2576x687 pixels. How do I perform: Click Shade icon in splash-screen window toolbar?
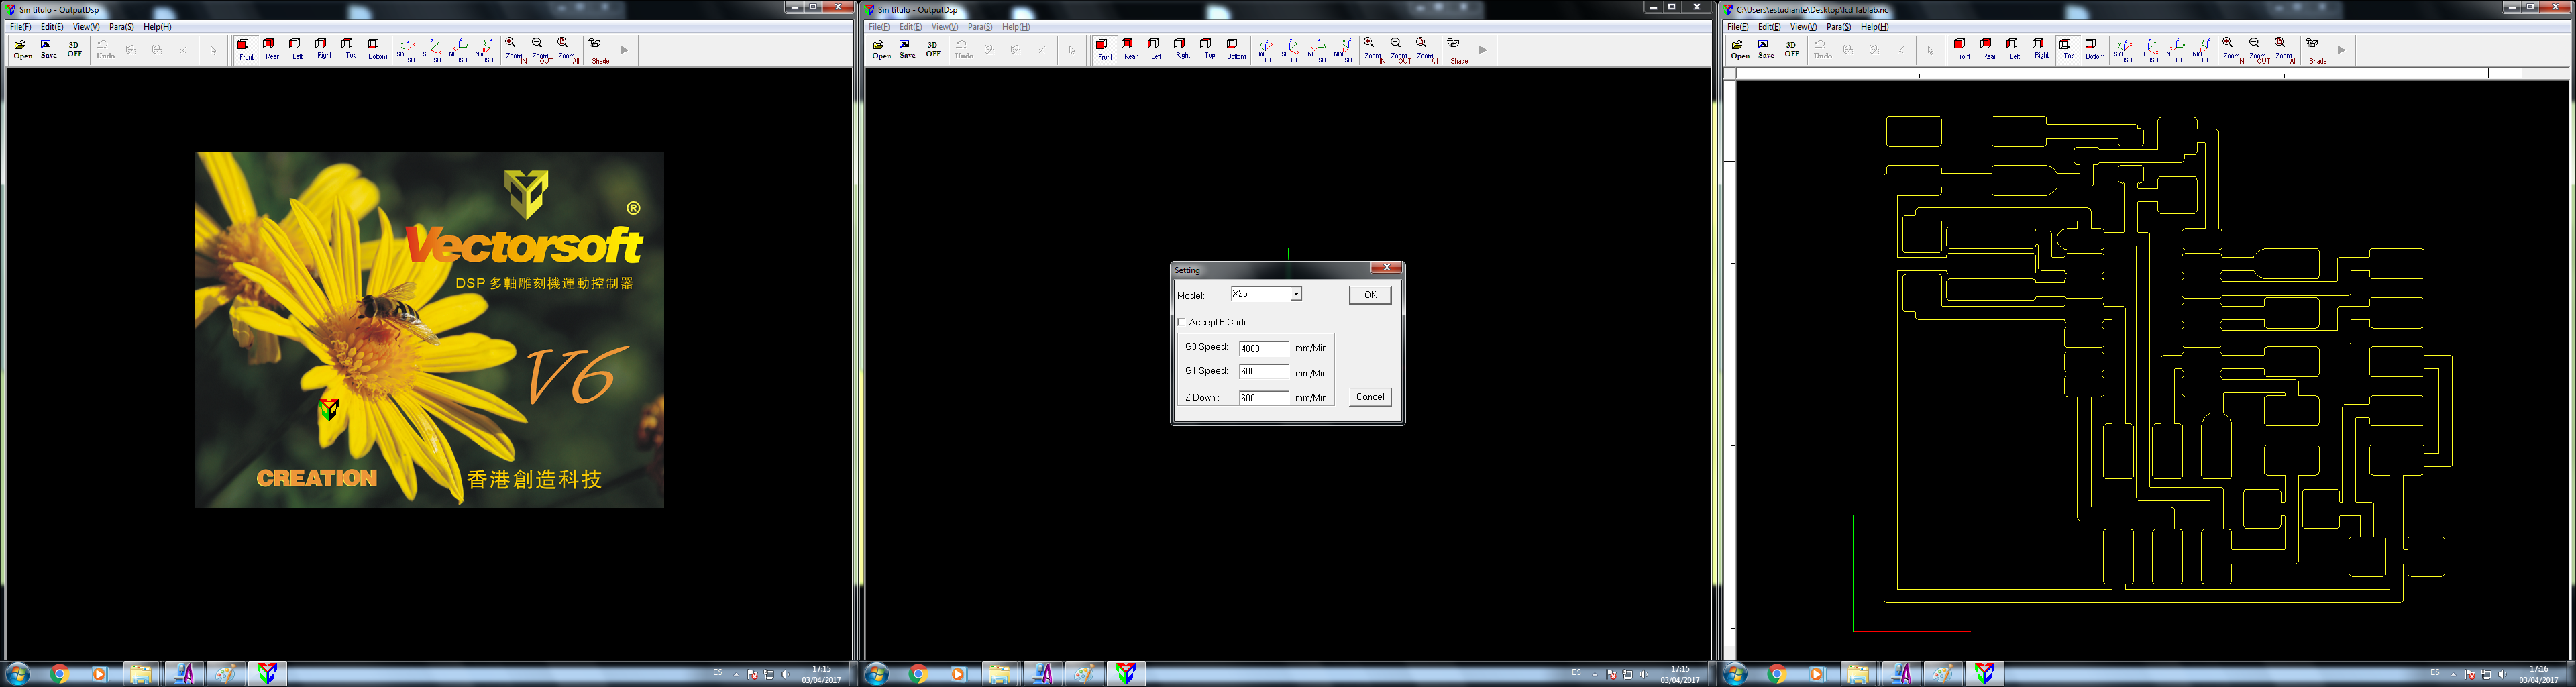(599, 50)
